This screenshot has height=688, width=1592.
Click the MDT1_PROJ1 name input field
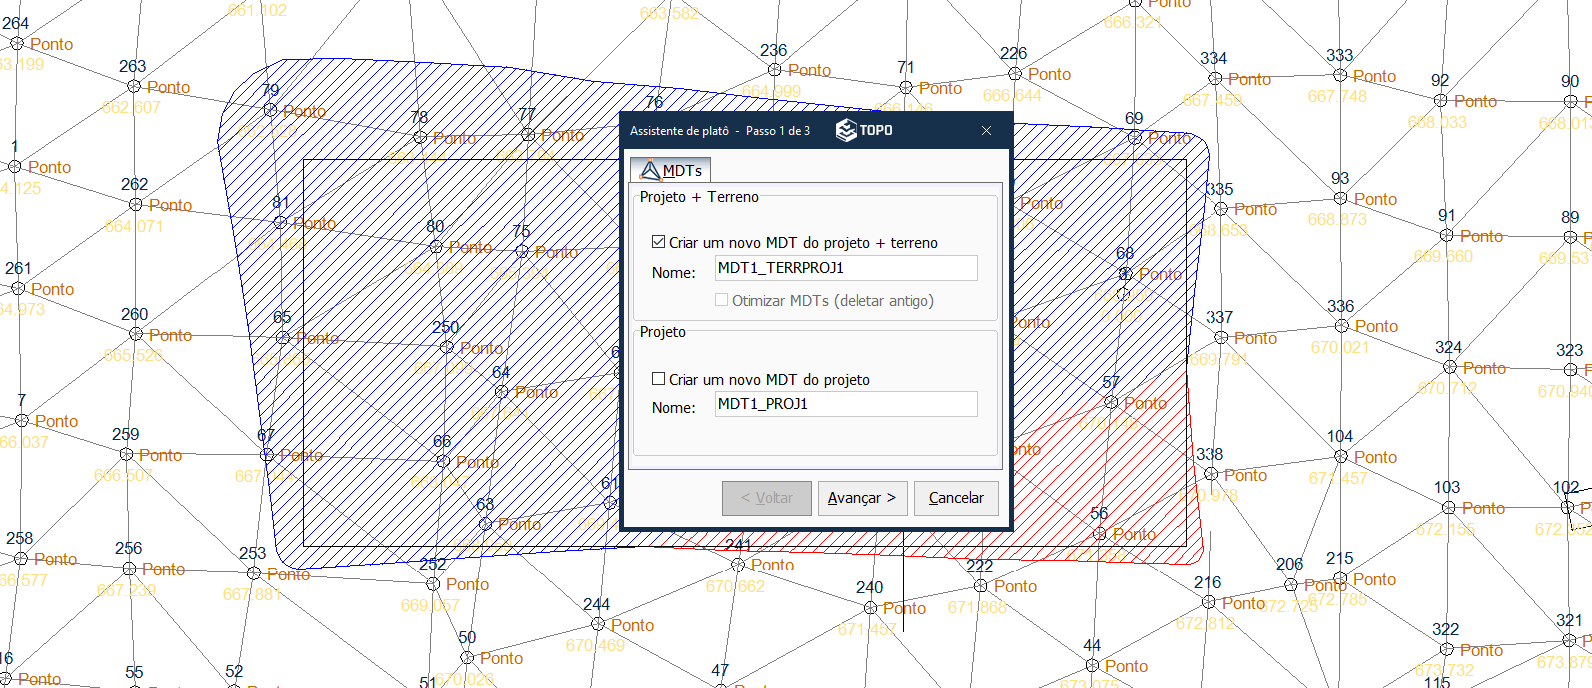pos(846,404)
